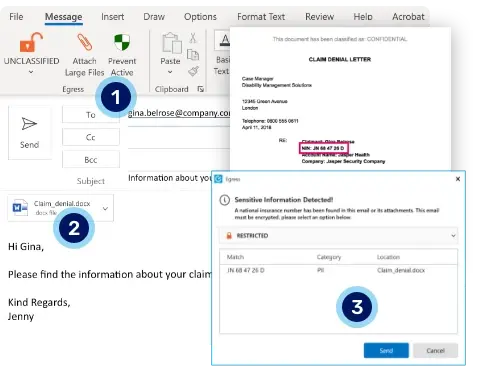481x372 pixels.
Task: Open the Acrobat tab
Action: point(408,17)
